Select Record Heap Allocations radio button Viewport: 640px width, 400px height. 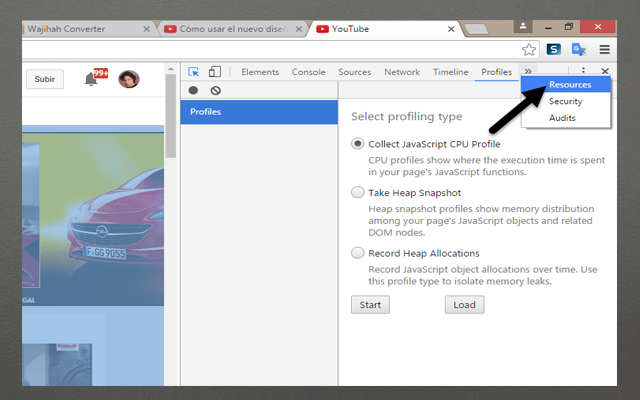[x=358, y=253]
